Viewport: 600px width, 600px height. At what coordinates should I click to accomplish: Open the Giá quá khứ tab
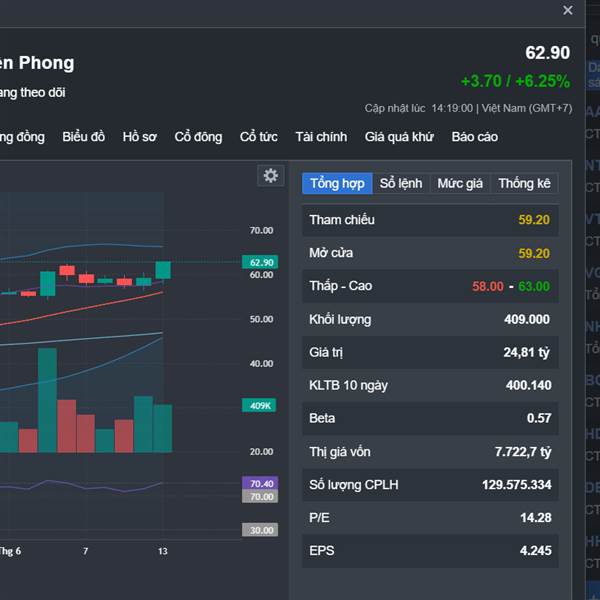point(399,137)
